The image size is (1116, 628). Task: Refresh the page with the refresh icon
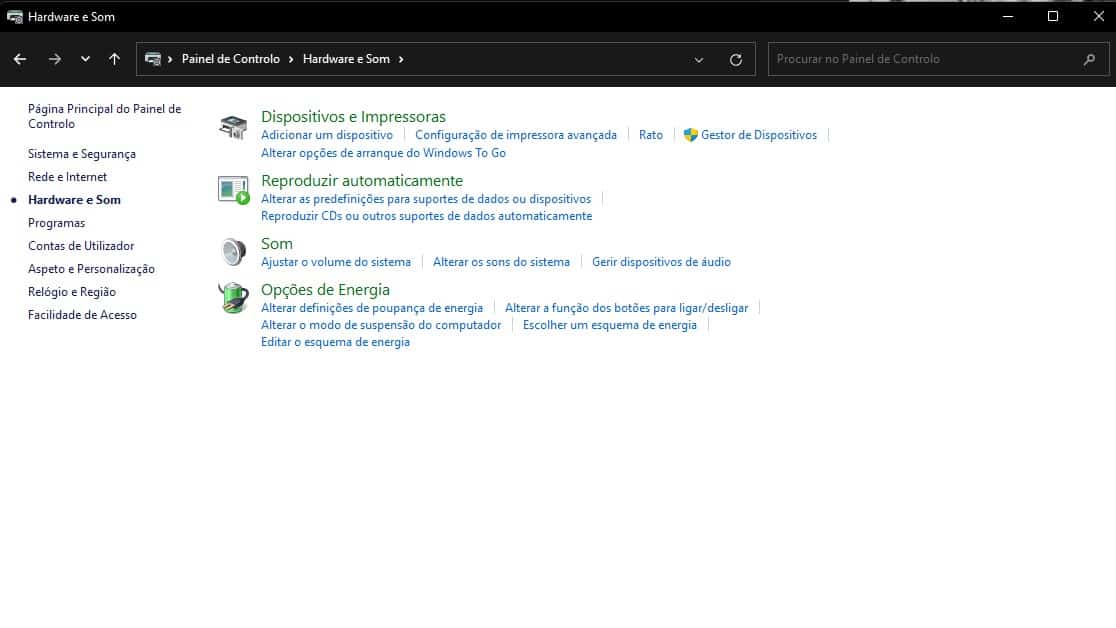pyautogui.click(x=737, y=58)
